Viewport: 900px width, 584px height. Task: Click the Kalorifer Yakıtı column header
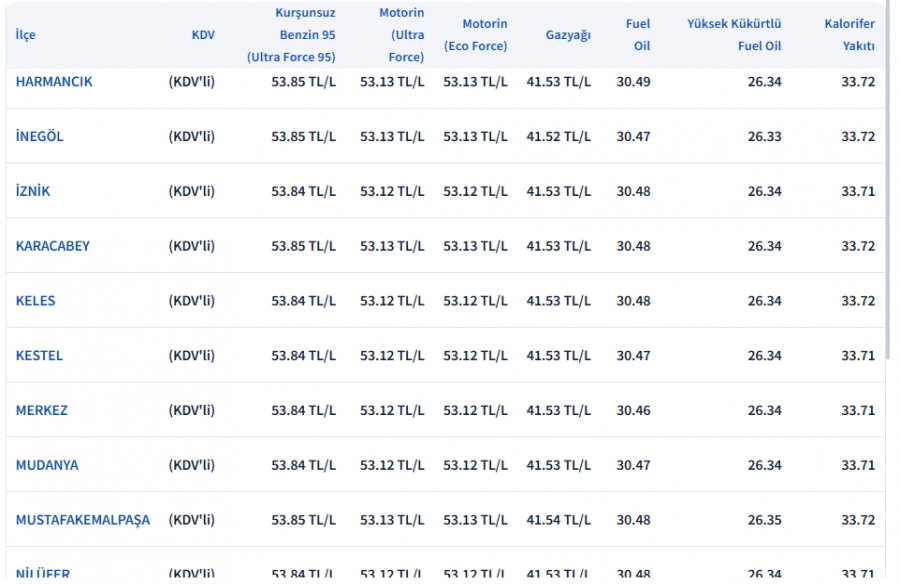tap(850, 35)
